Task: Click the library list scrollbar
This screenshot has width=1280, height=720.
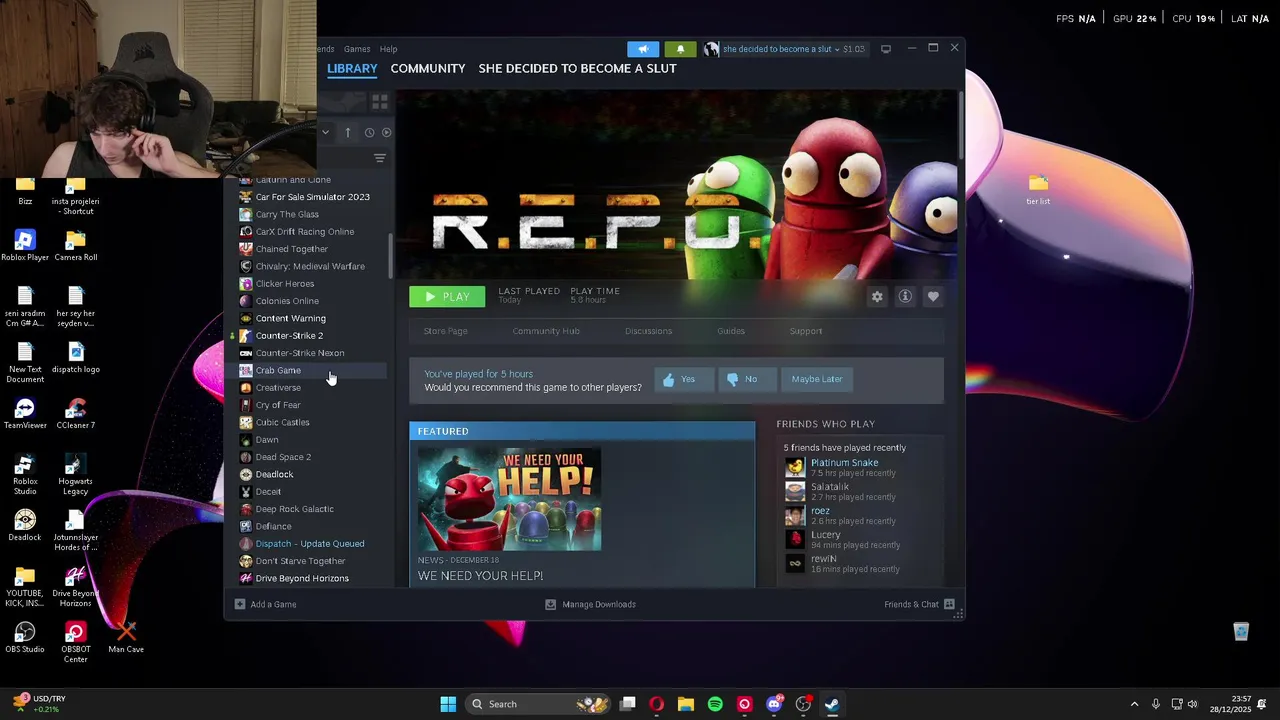Action: (391, 257)
